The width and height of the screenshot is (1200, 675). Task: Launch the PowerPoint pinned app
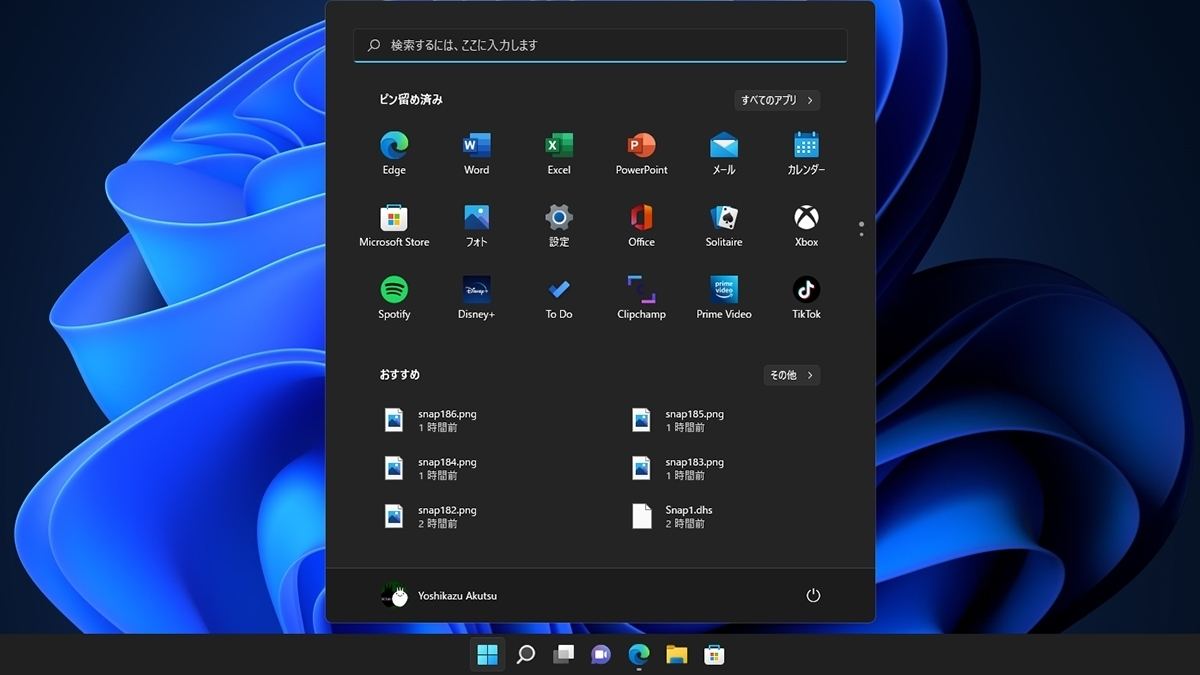click(641, 153)
